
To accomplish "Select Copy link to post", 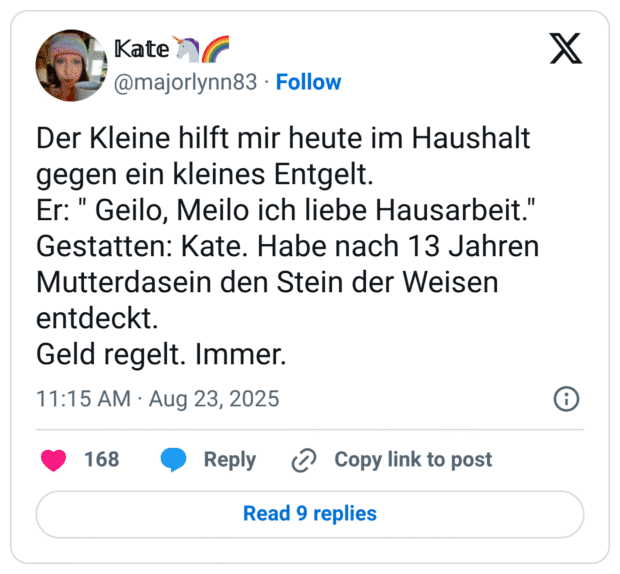I will (413, 460).
